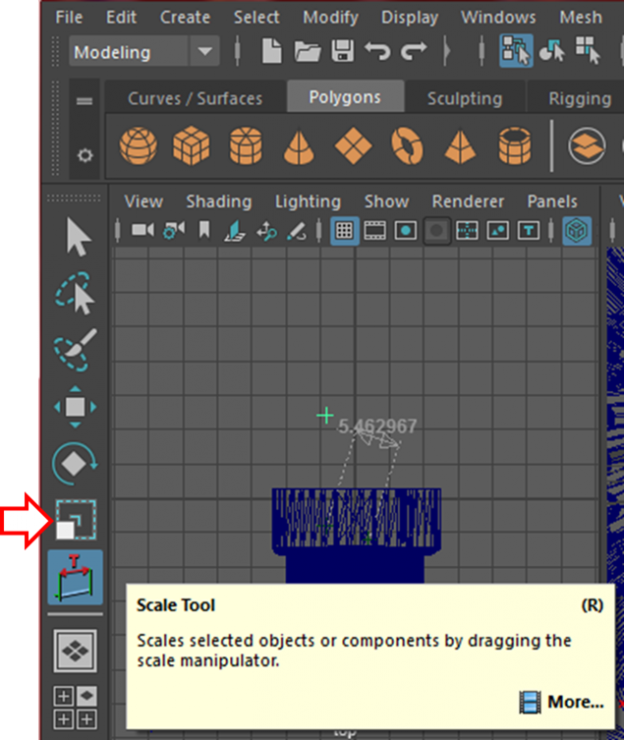The width and height of the screenshot is (624, 740).
Task: Select the arrow Select Tool
Action: pyautogui.click(x=77, y=237)
